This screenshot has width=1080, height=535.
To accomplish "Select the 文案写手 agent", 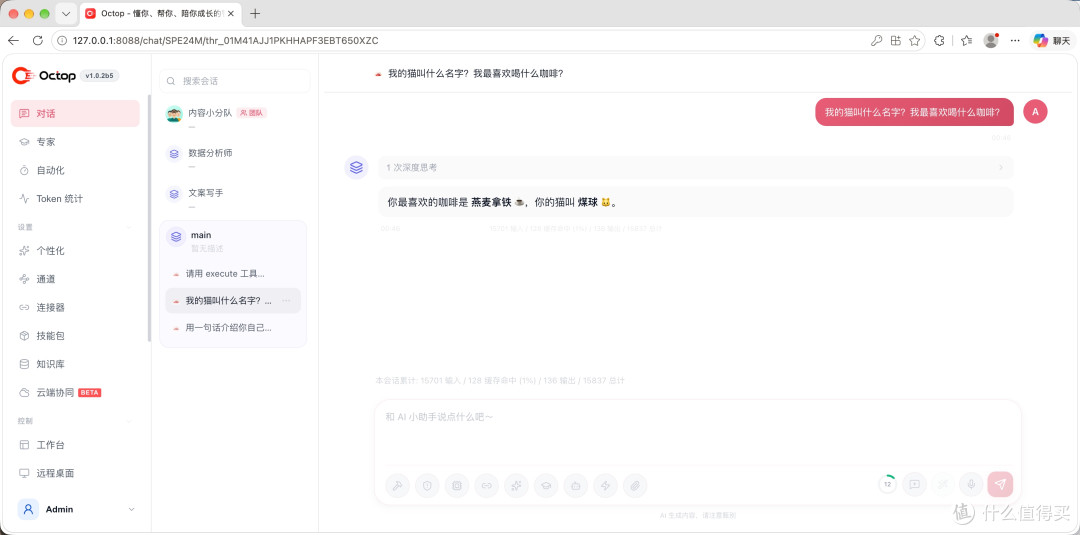I will pos(233,196).
